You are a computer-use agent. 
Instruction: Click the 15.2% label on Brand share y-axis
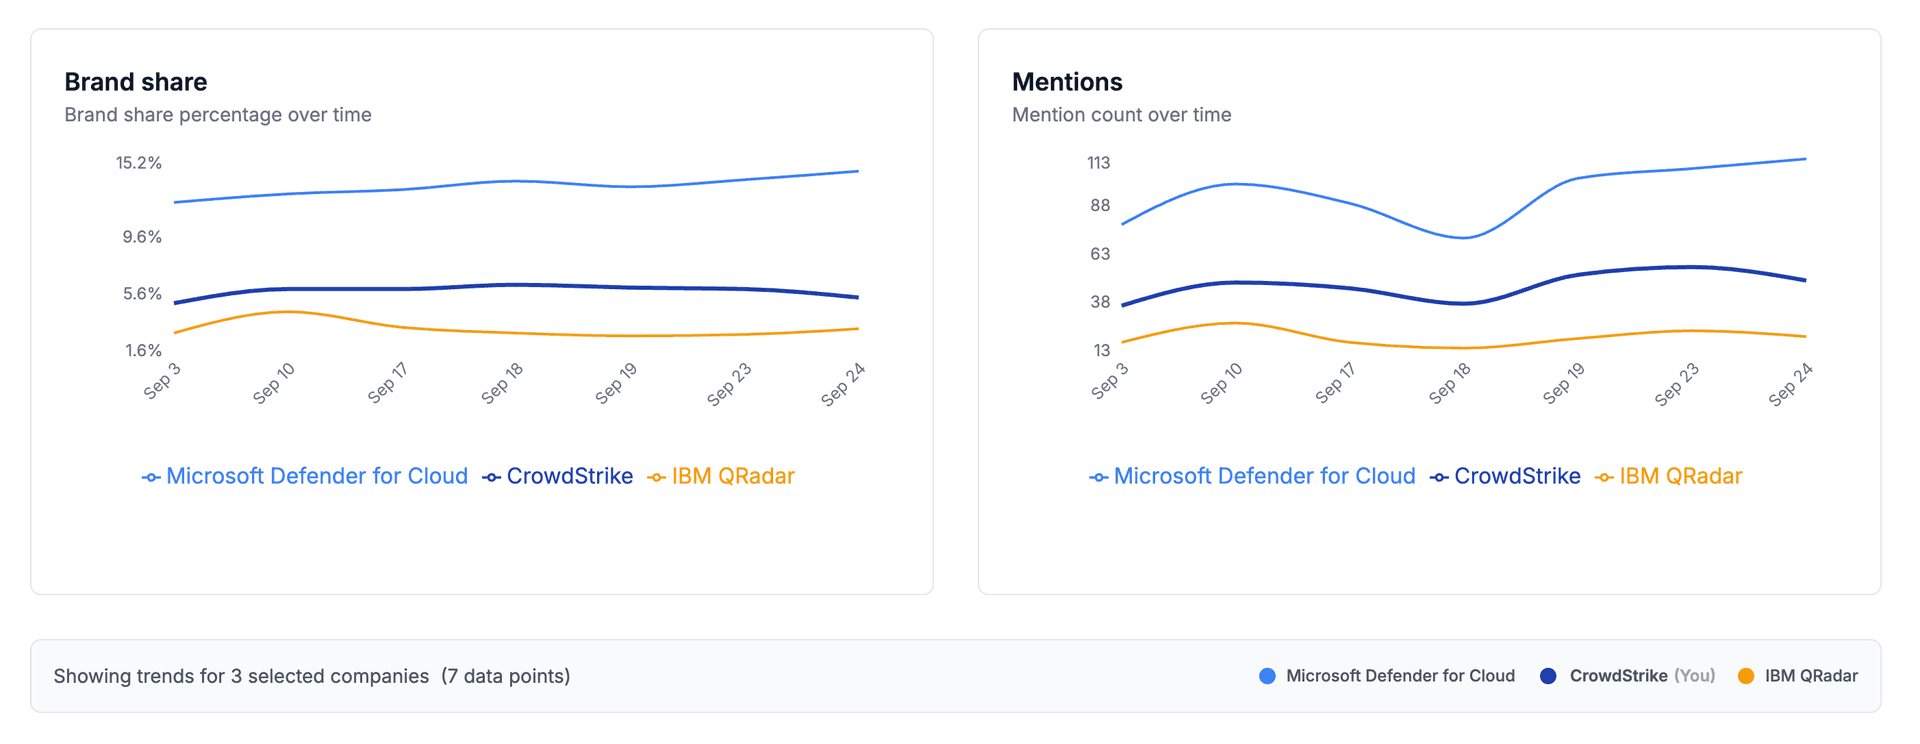point(138,163)
